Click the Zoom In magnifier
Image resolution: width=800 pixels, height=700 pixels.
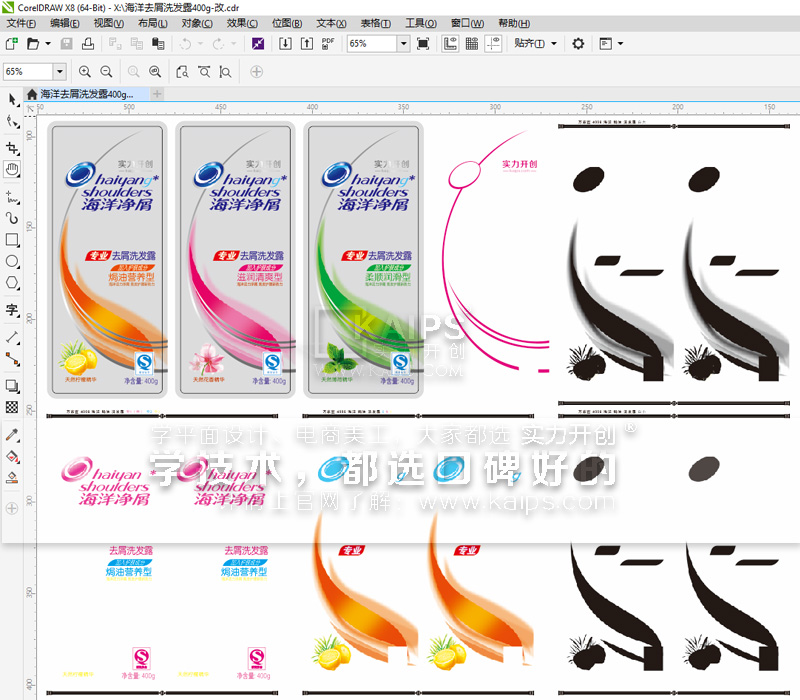(x=85, y=72)
